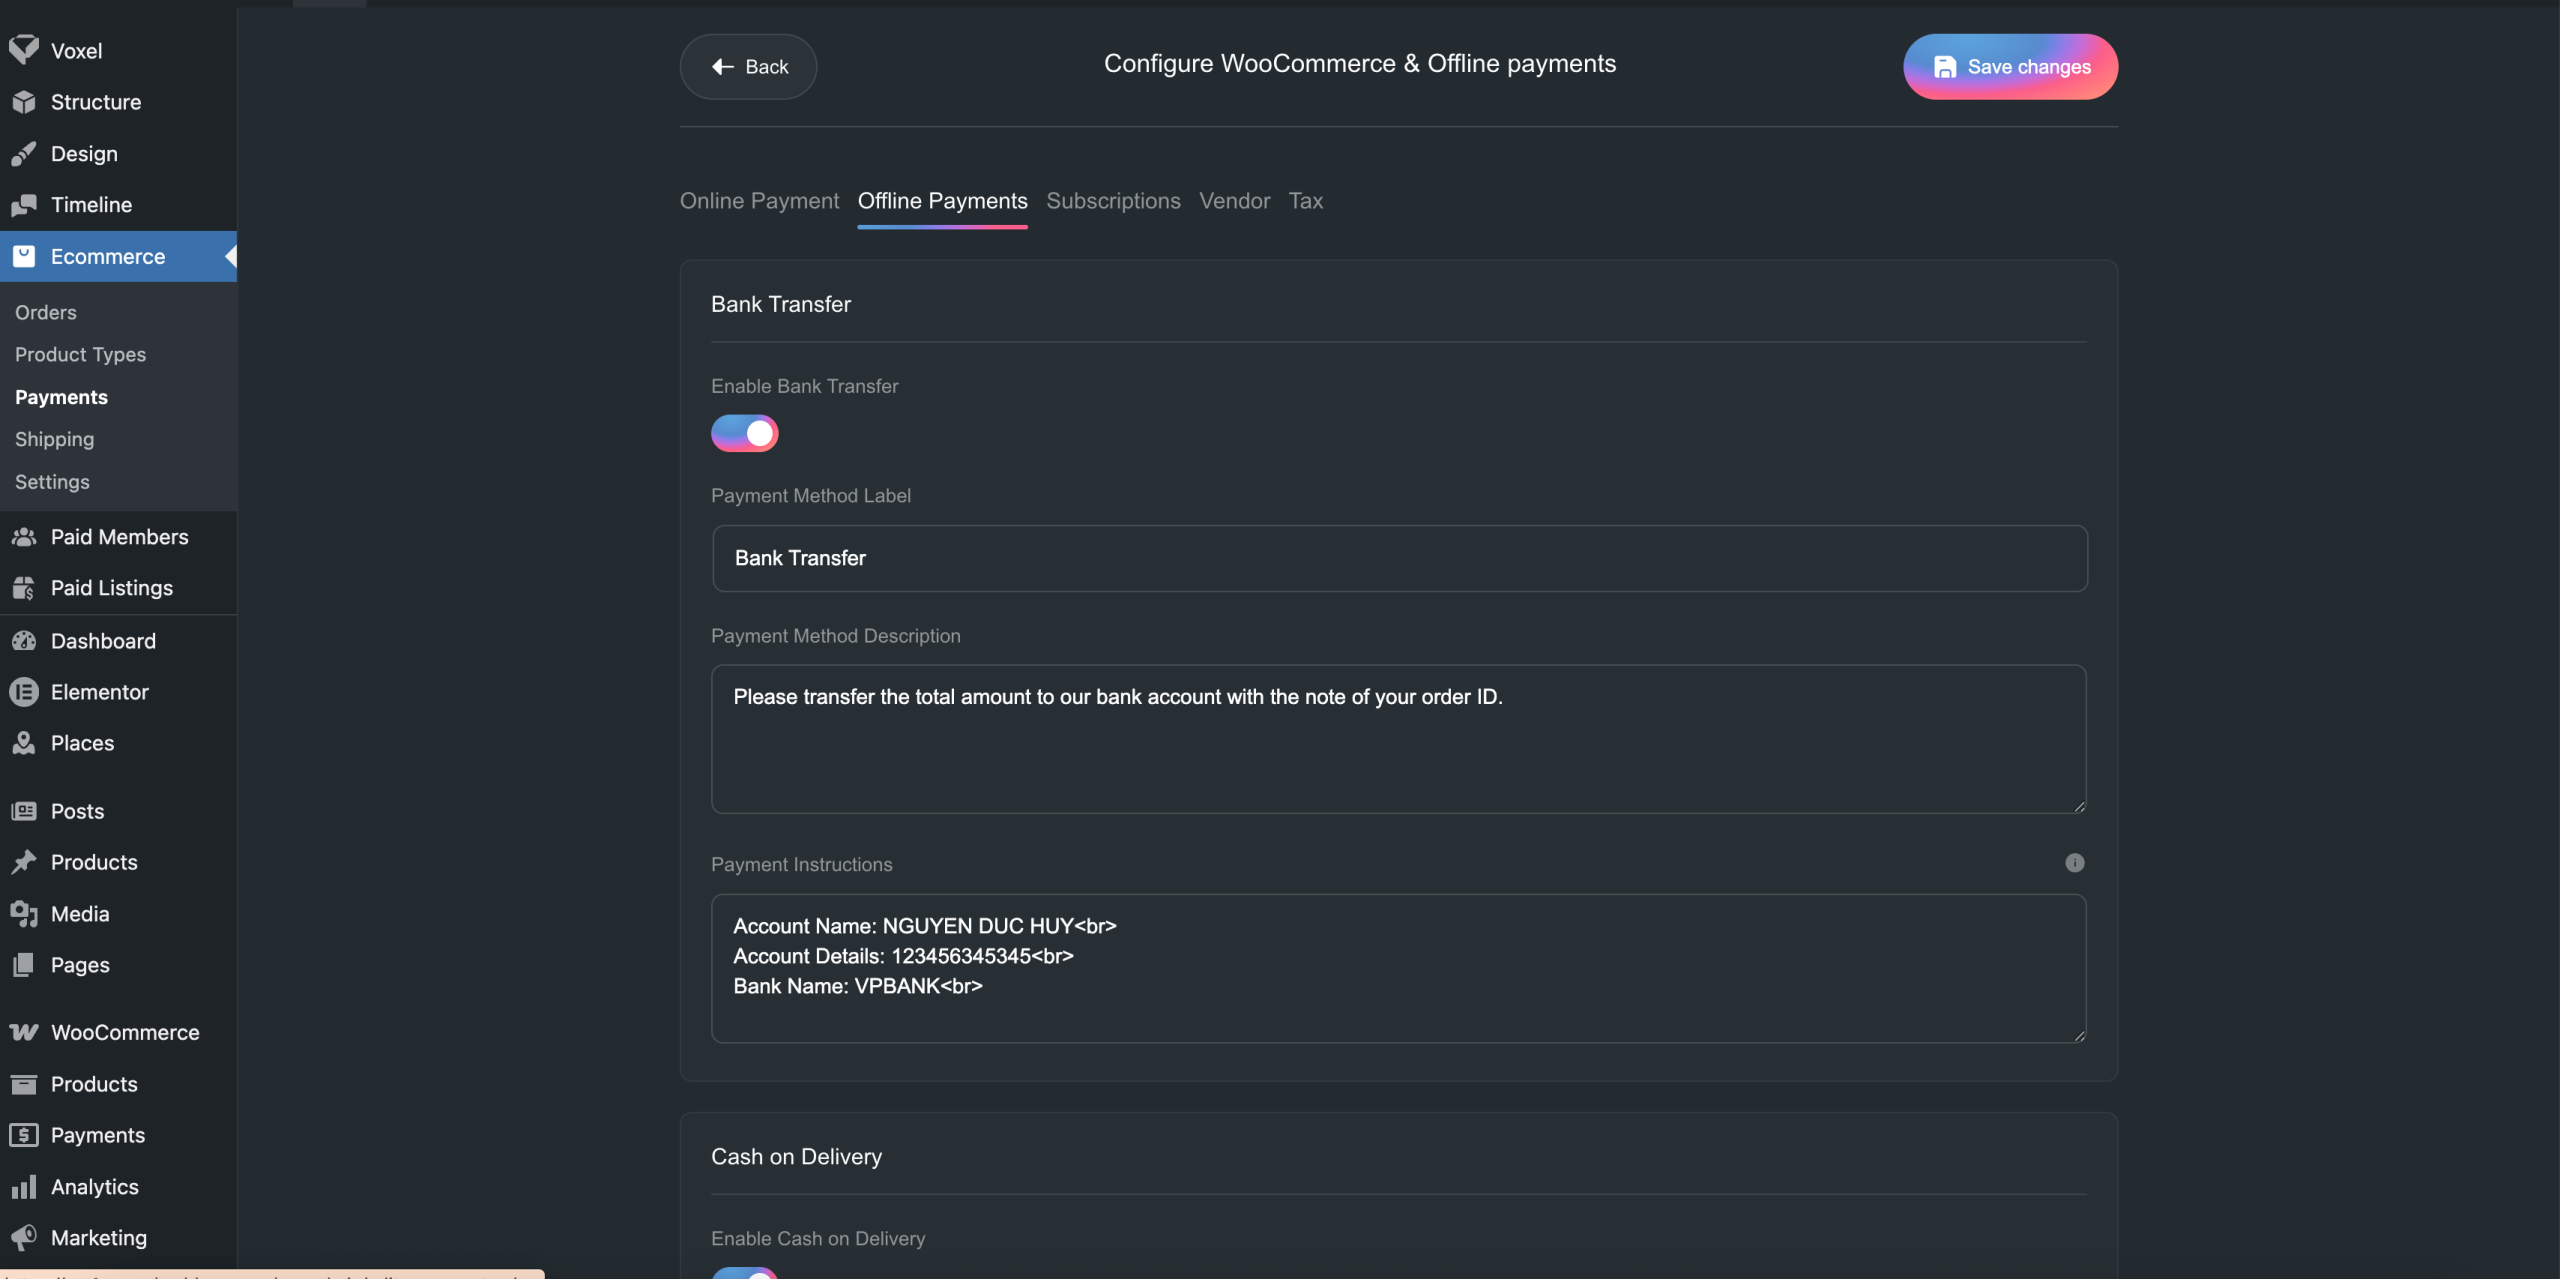Click the Timeline chat icon

[24, 205]
